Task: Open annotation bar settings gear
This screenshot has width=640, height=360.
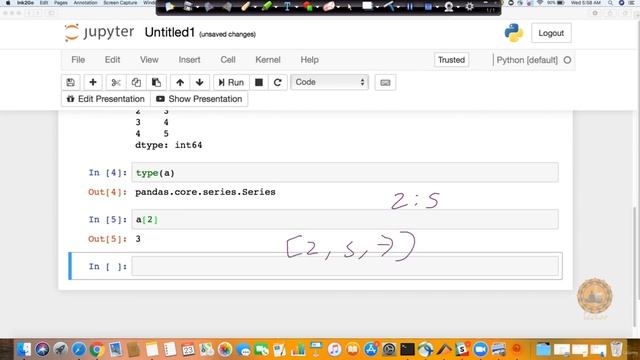Action: 469,7
